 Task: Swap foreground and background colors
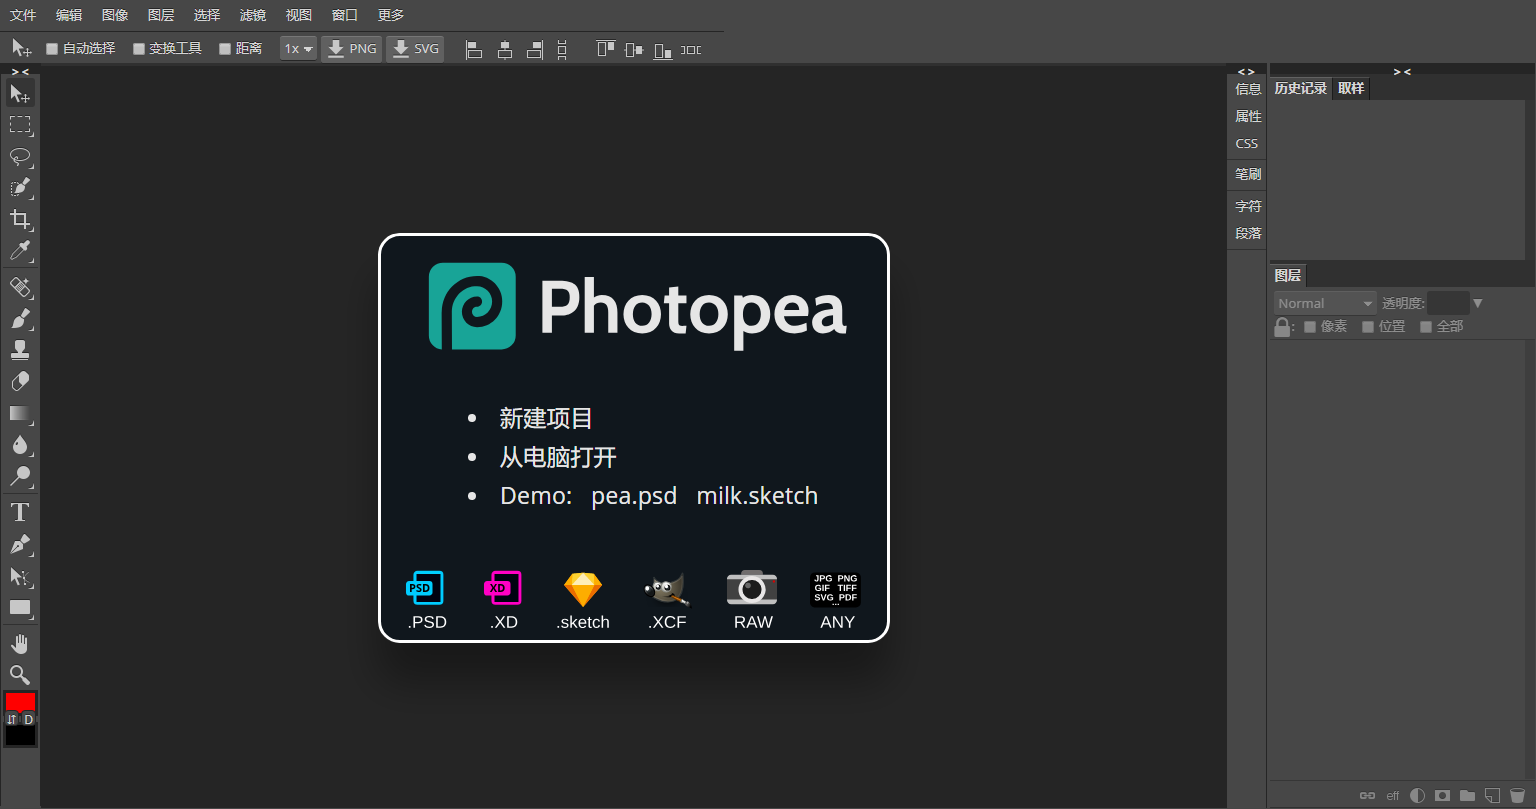(x=12, y=719)
